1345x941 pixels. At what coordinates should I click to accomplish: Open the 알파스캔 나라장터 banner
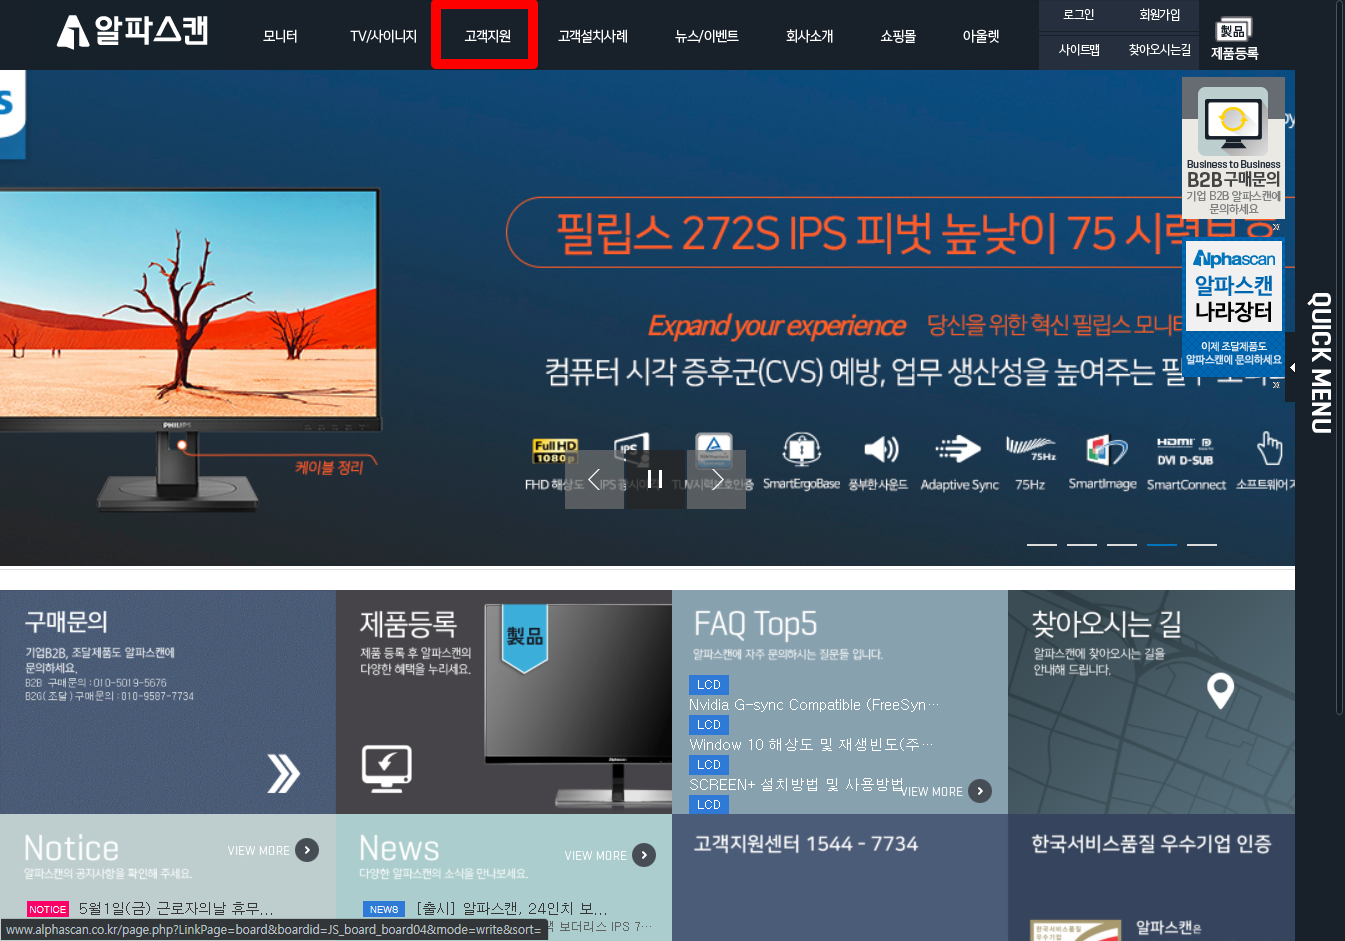[x=1233, y=308]
